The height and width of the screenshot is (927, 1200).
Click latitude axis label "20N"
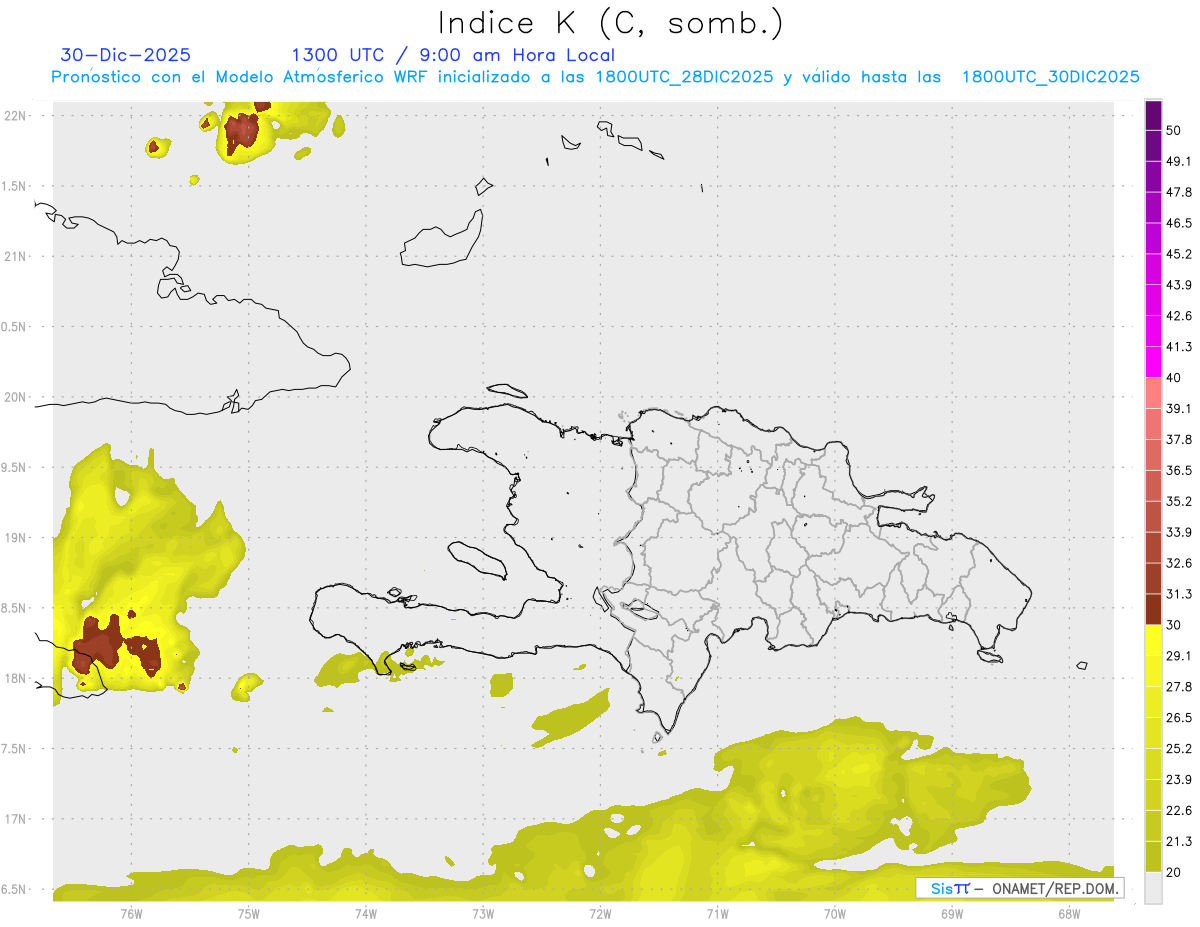[x=16, y=397]
